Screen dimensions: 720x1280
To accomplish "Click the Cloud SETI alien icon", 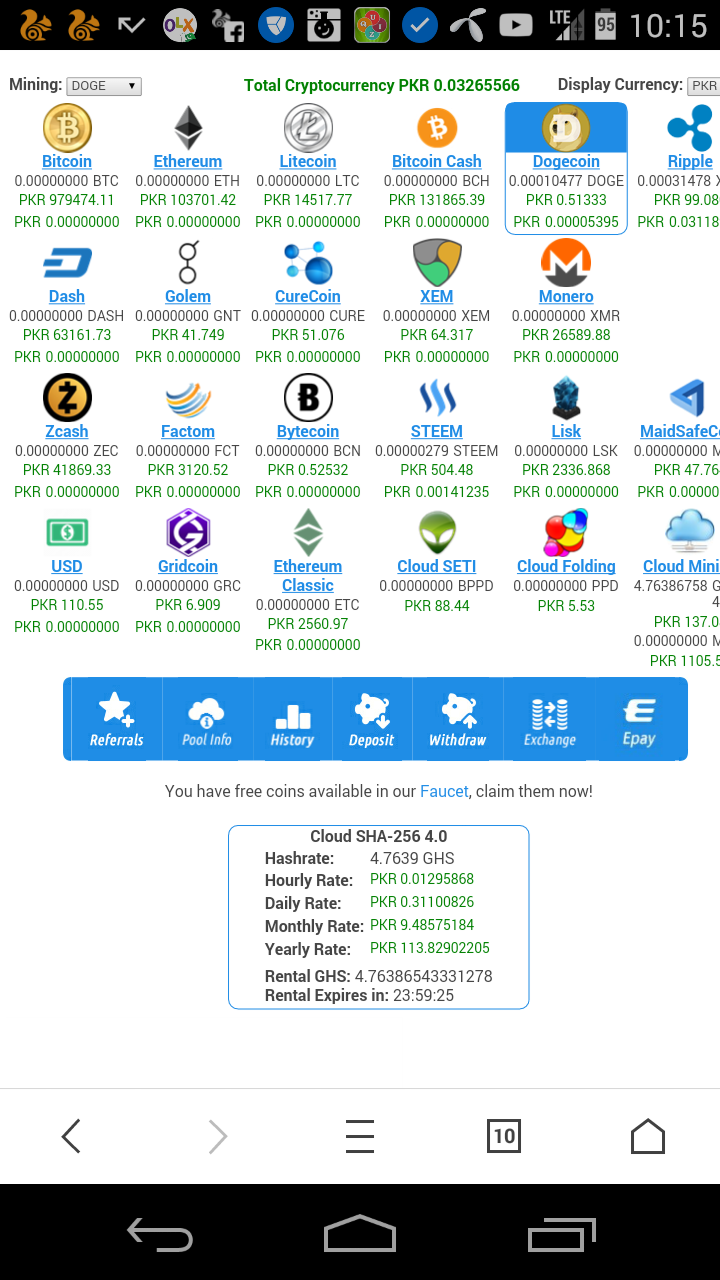I will [x=437, y=532].
